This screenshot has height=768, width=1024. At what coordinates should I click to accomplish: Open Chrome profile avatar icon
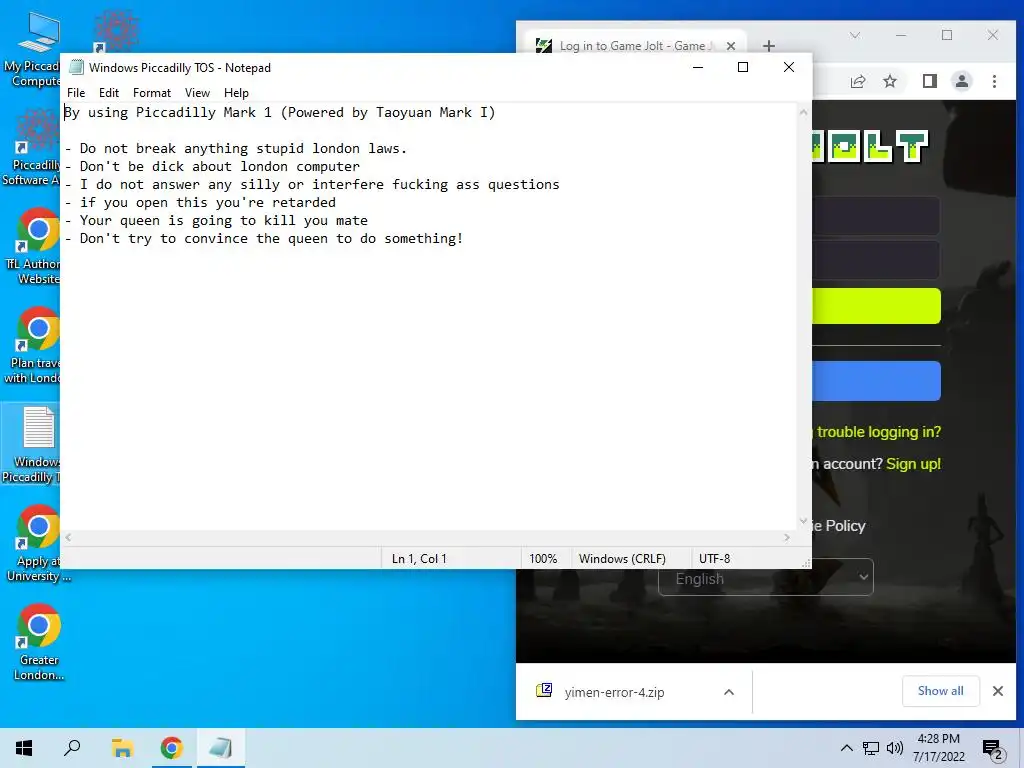point(961,81)
